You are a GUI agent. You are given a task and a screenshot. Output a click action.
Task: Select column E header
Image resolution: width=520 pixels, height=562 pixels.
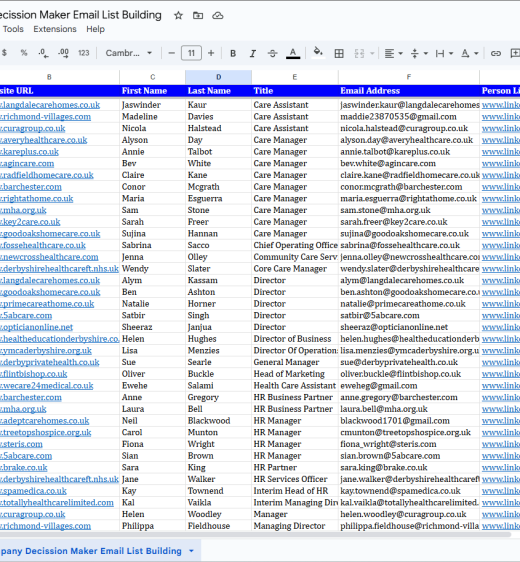coord(295,77)
